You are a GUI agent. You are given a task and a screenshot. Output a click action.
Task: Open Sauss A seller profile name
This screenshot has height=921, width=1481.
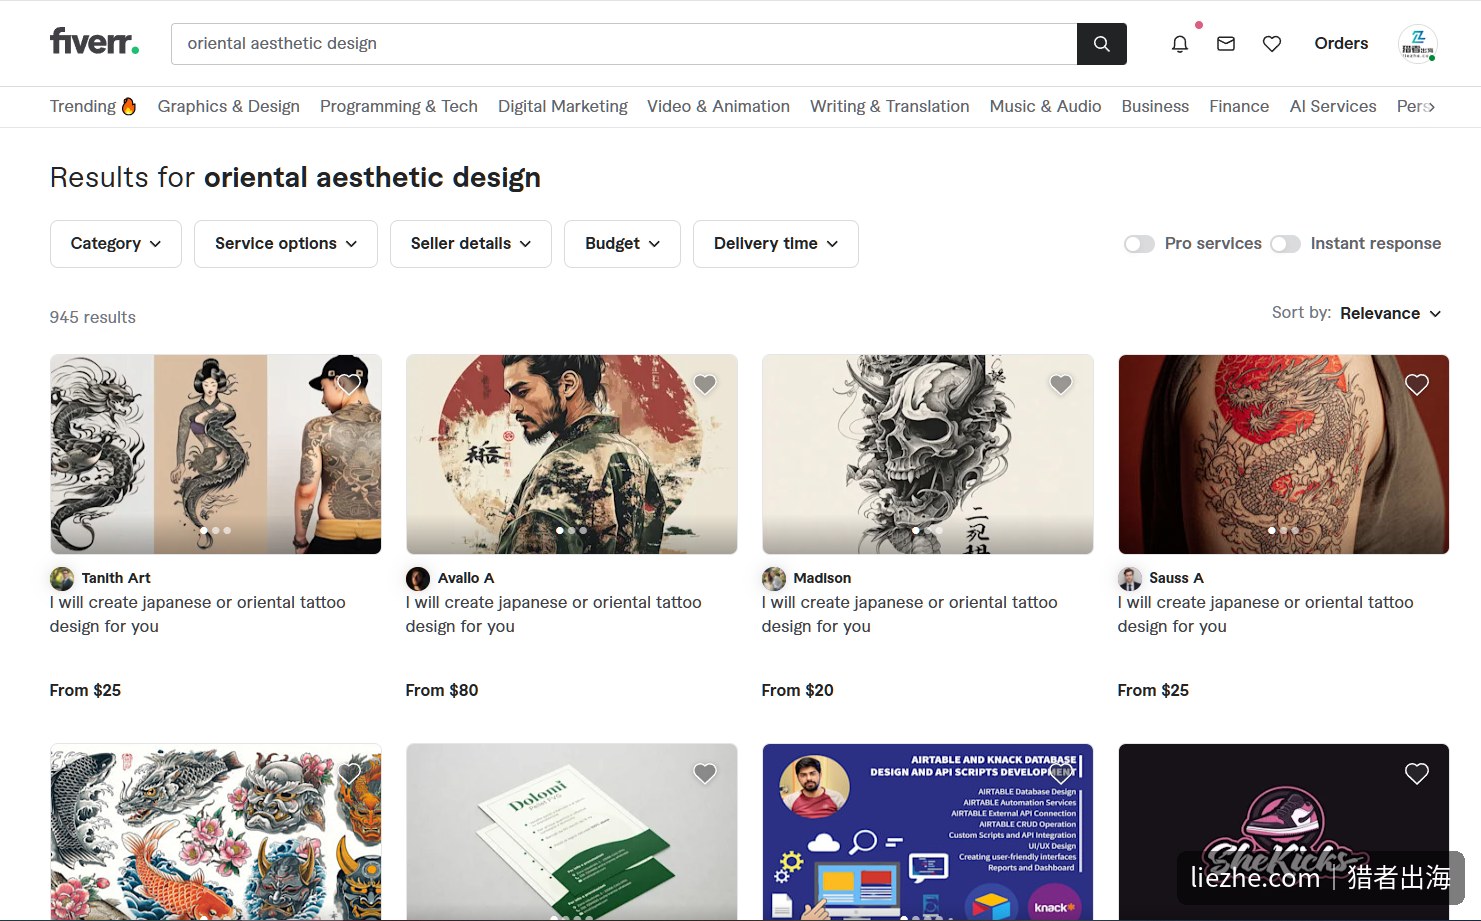pyautogui.click(x=1176, y=578)
